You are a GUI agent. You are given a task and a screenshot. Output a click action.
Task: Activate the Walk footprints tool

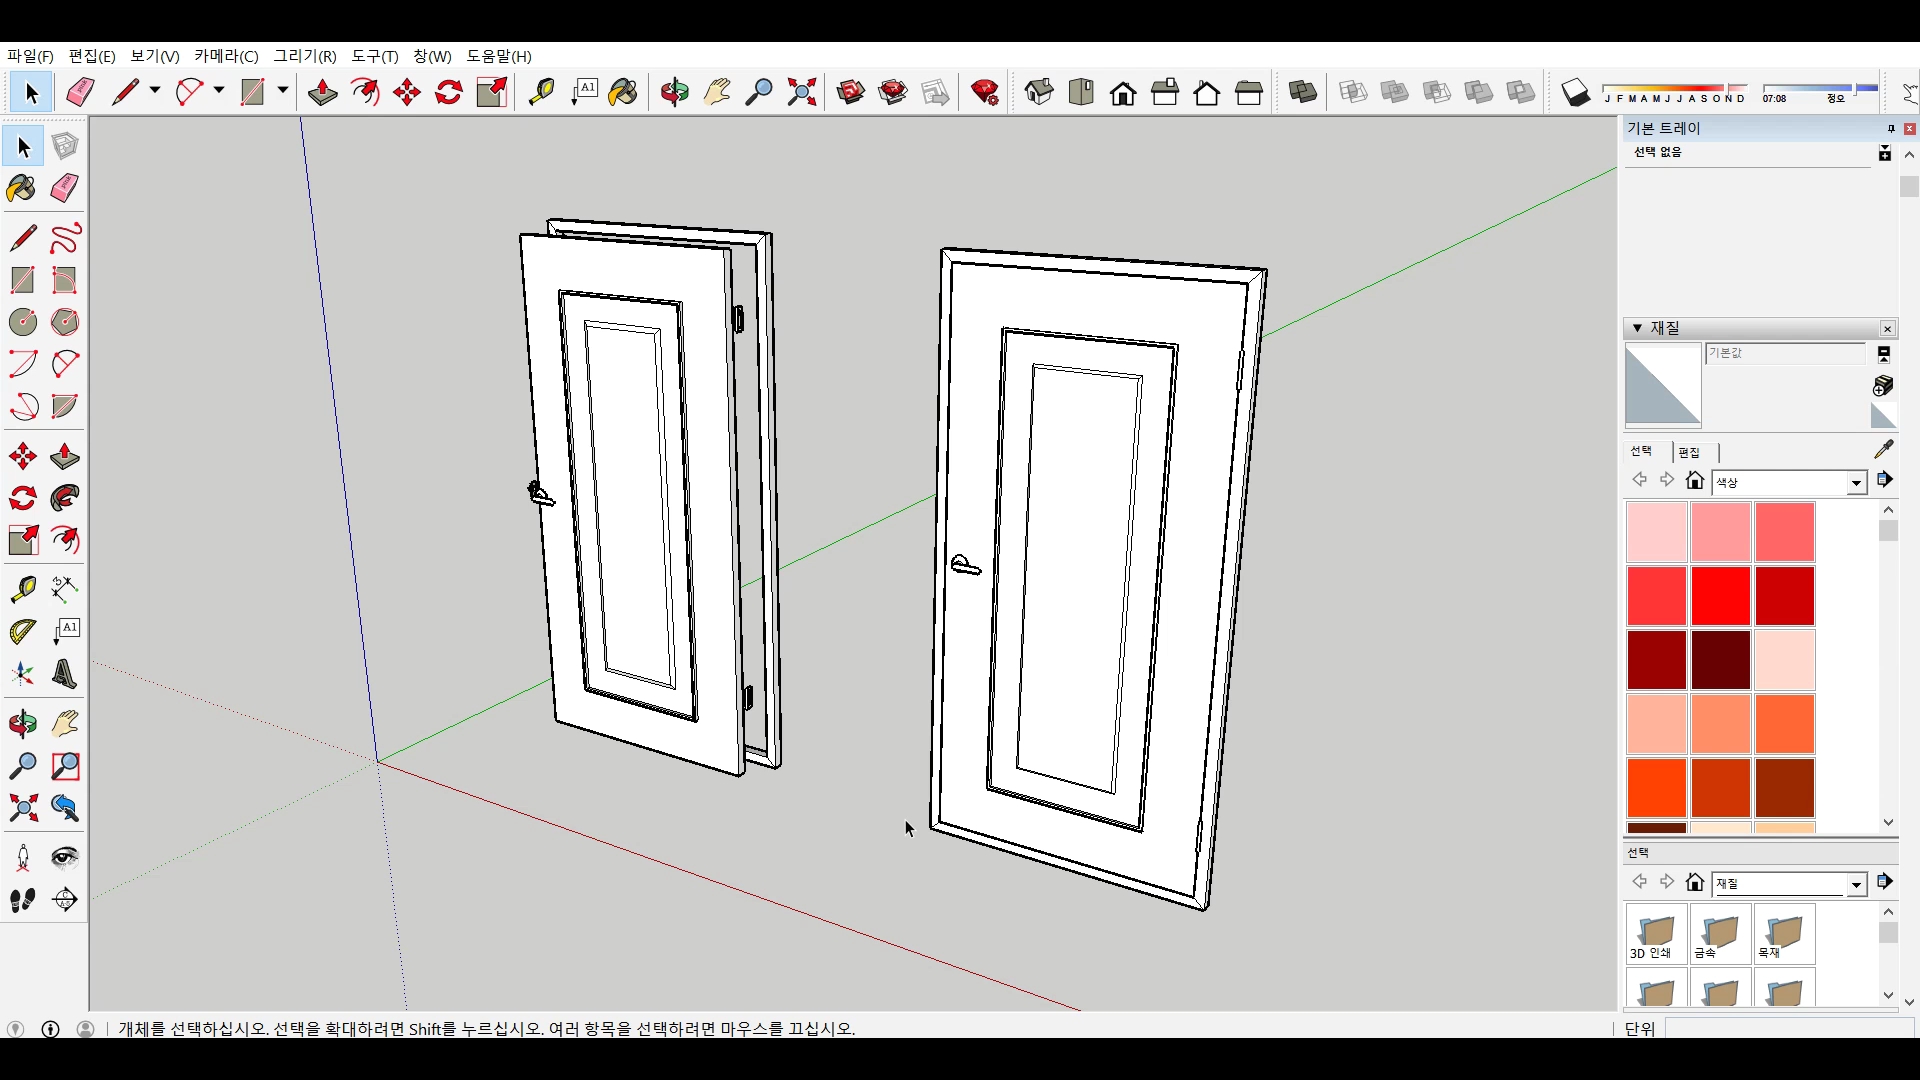tap(22, 899)
